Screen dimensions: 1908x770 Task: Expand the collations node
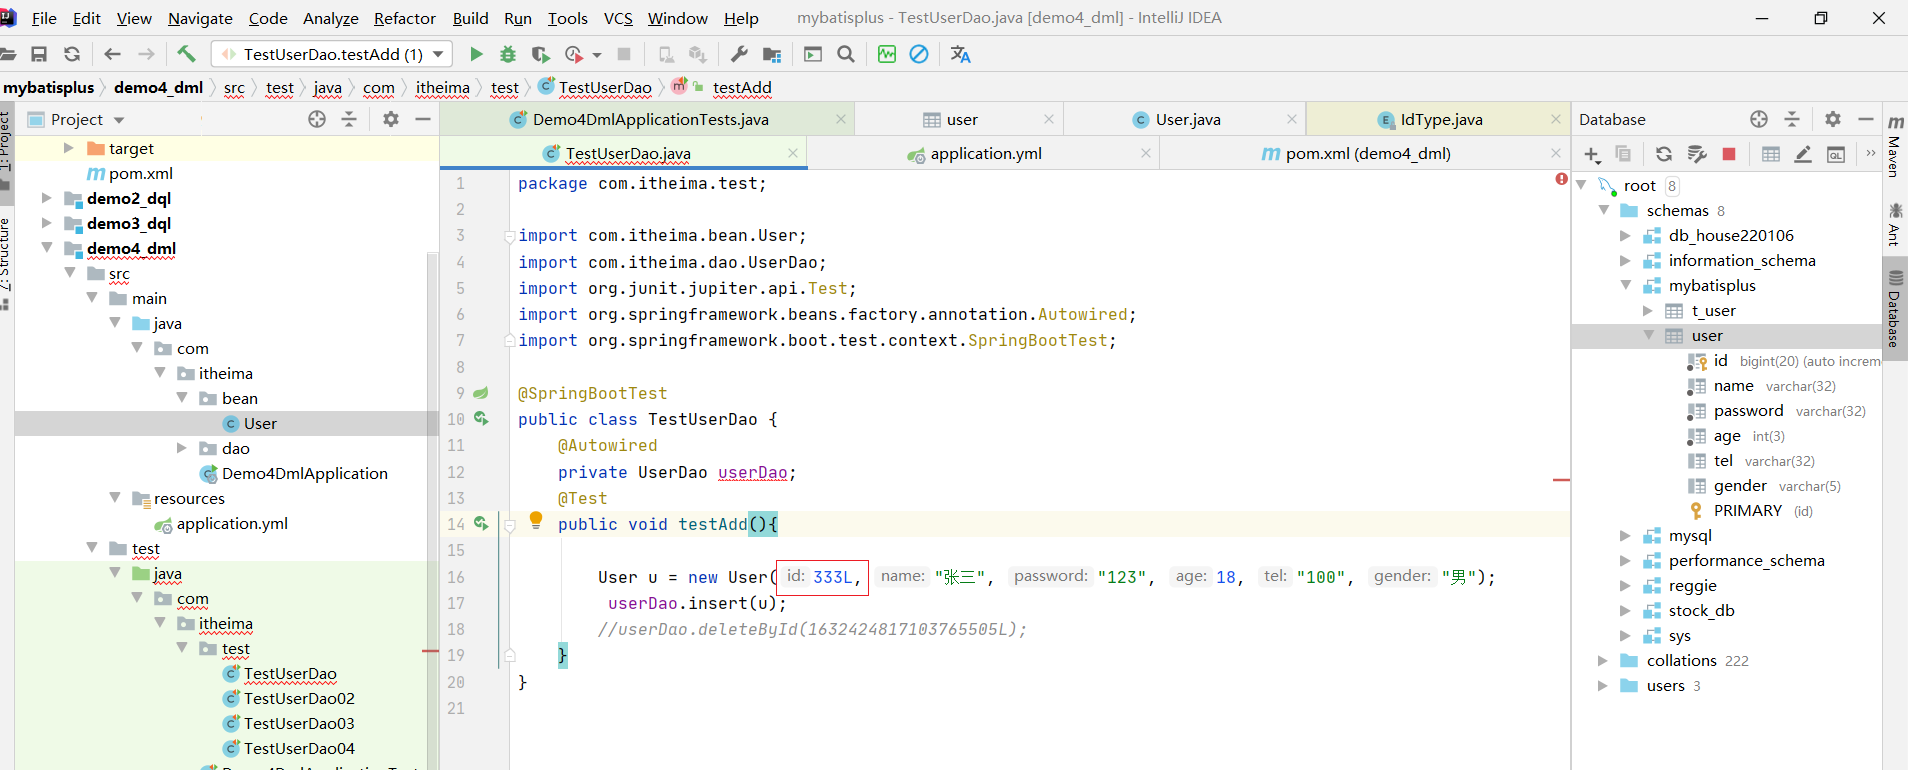click(x=1602, y=661)
